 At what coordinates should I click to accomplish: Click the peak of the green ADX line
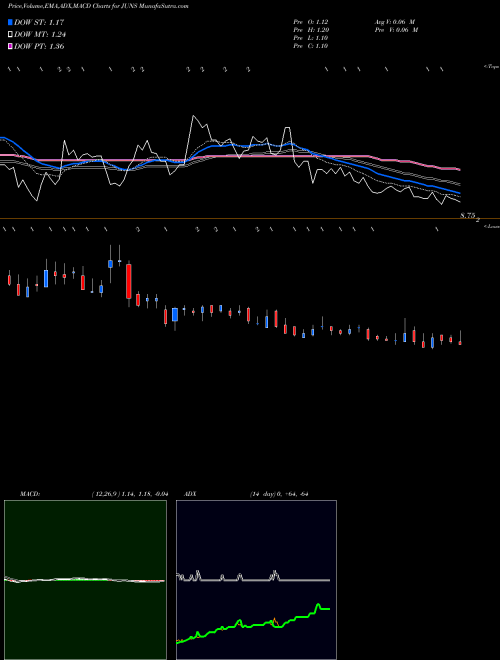tap(318, 604)
